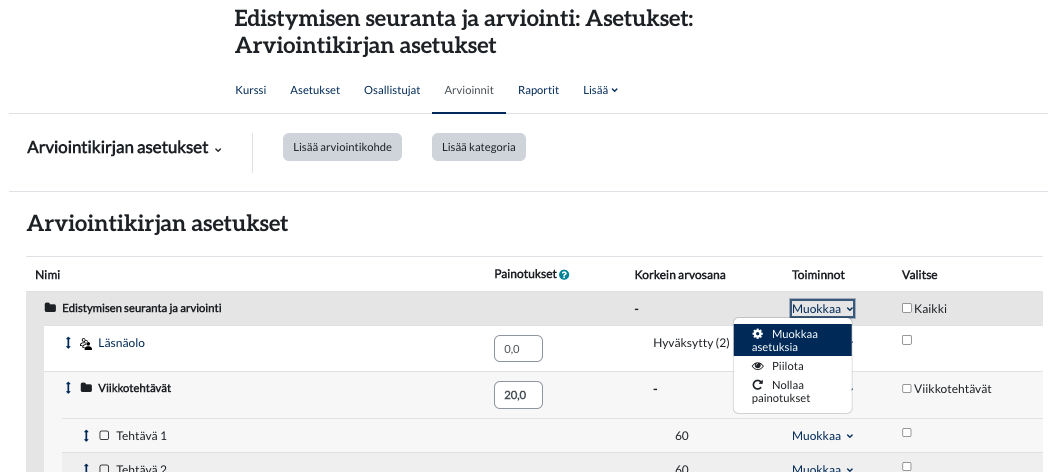The width and height of the screenshot is (1048, 472).
Task: Check the Kaikki select-all checkbox
Action: tap(907, 308)
